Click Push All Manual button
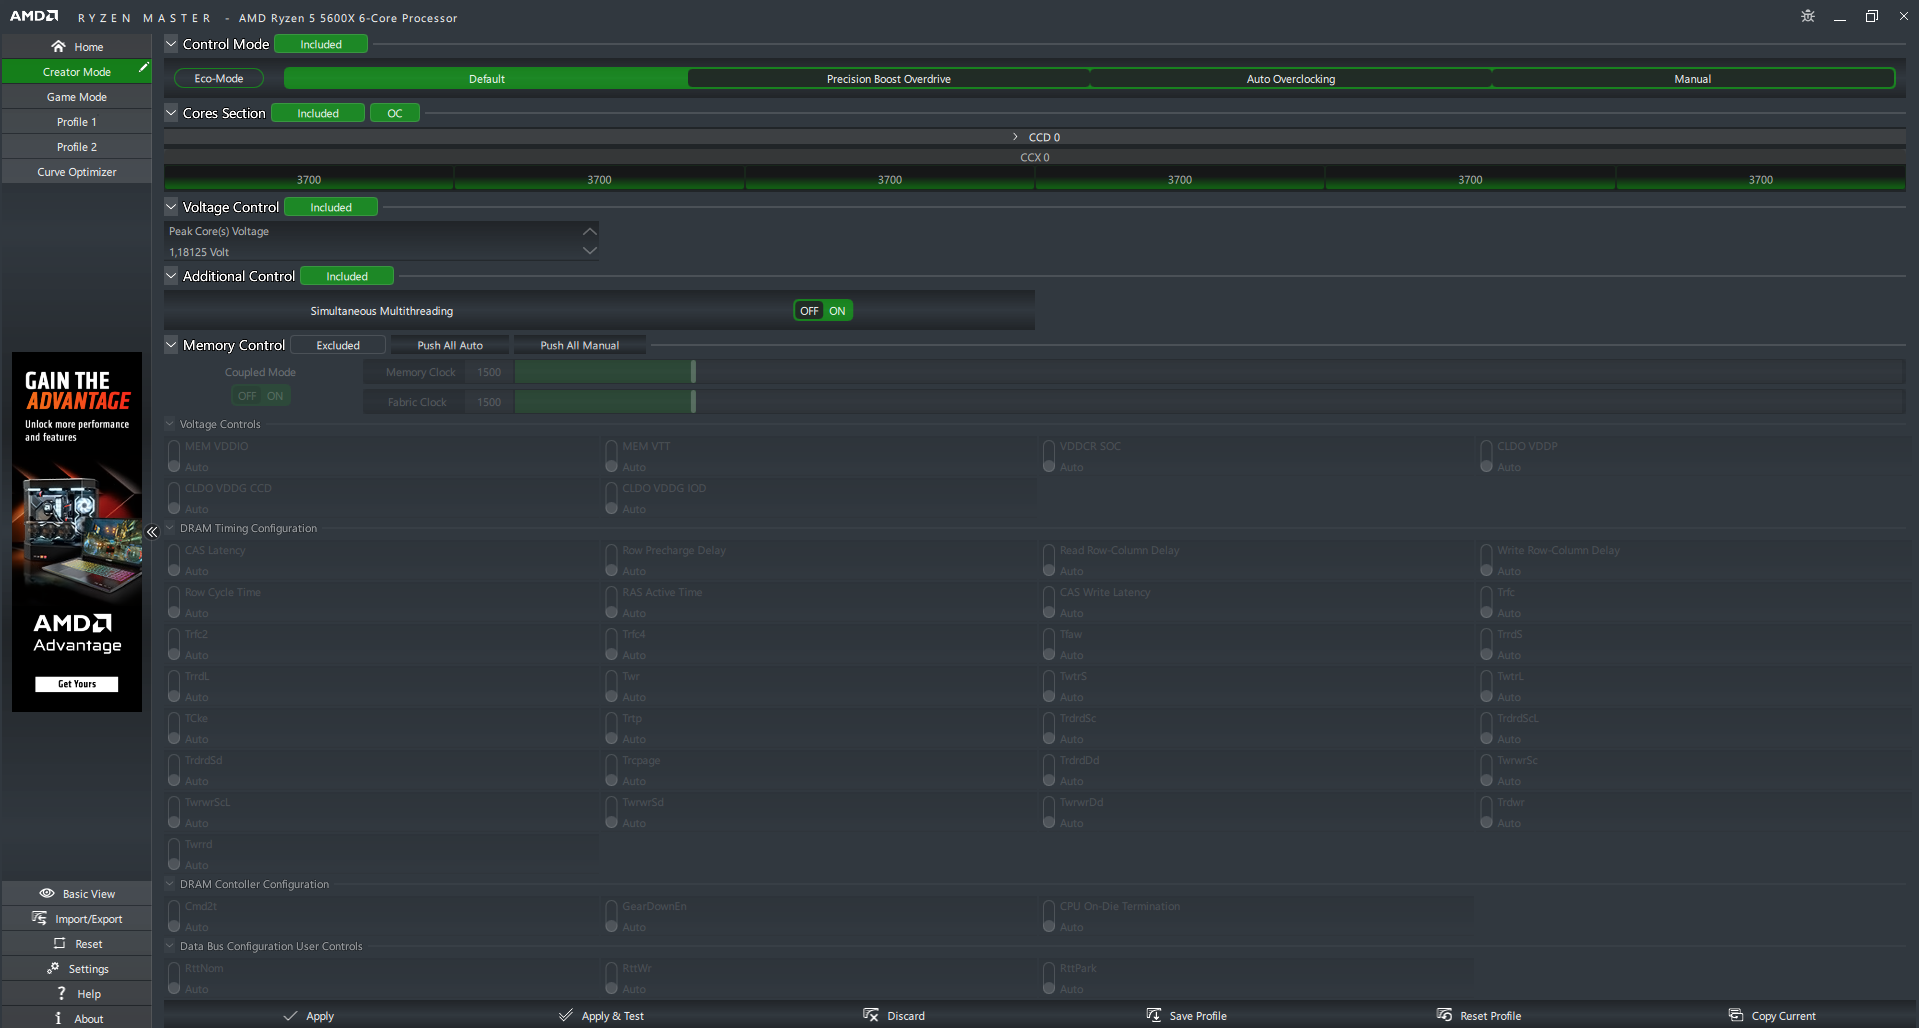The image size is (1919, 1028). click(x=580, y=345)
